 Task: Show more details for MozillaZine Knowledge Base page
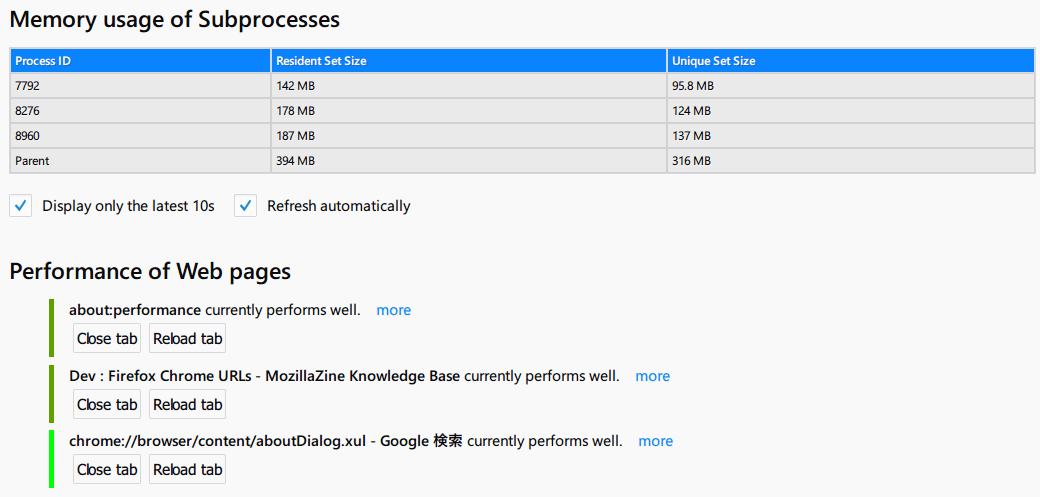tap(652, 376)
